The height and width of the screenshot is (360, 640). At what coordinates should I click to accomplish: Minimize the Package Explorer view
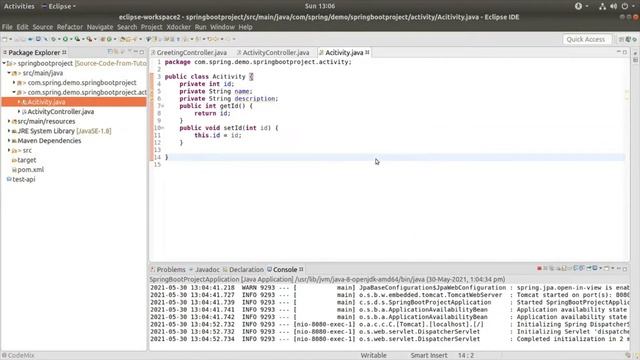136,52
